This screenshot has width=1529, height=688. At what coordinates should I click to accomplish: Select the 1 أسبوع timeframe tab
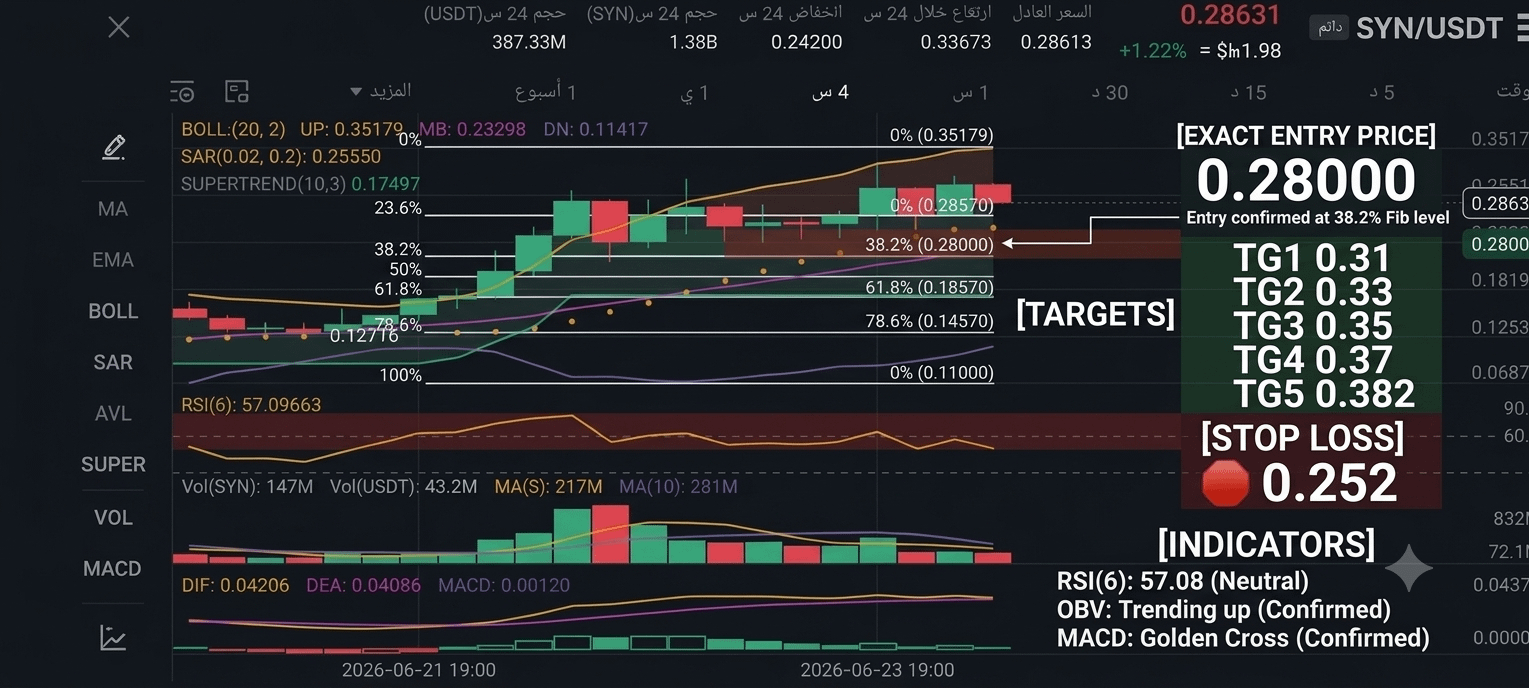(x=546, y=92)
